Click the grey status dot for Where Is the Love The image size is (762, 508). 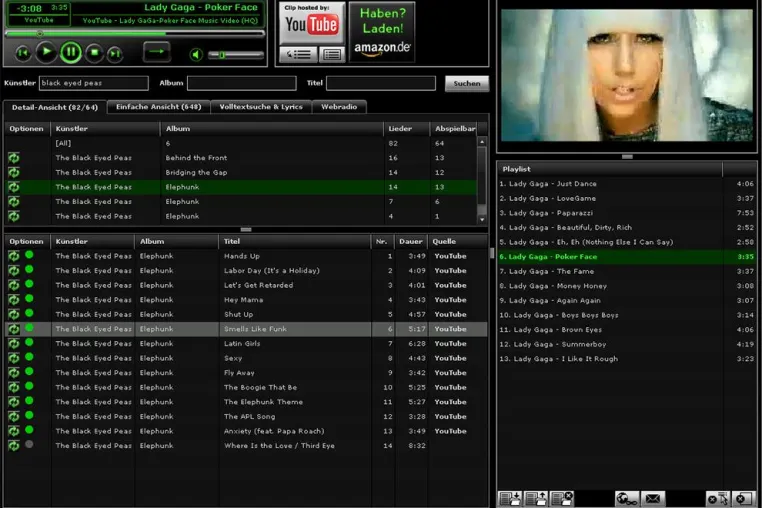tap(29, 444)
